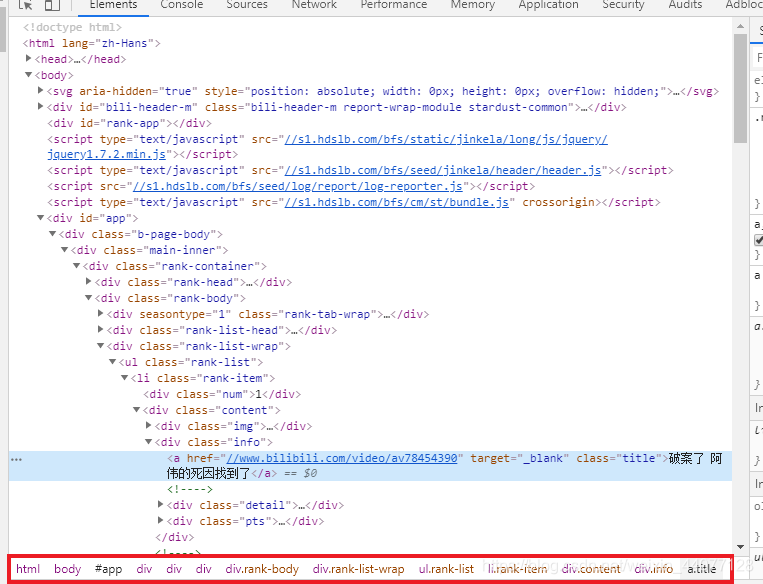Select div.info in the breadcrumb
Image resolution: width=763 pixels, height=584 pixels.
pyautogui.click(x=654, y=569)
